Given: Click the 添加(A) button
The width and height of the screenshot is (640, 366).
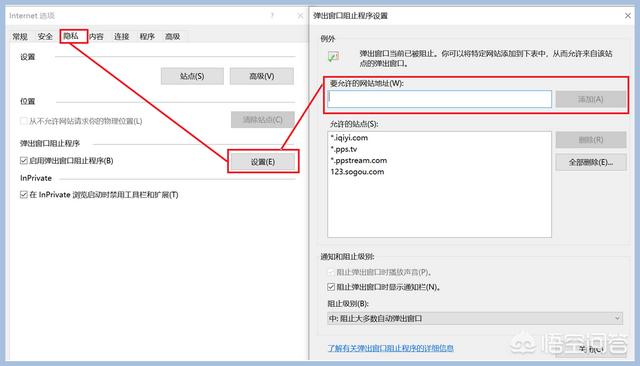Looking at the screenshot, I should click(x=591, y=99).
